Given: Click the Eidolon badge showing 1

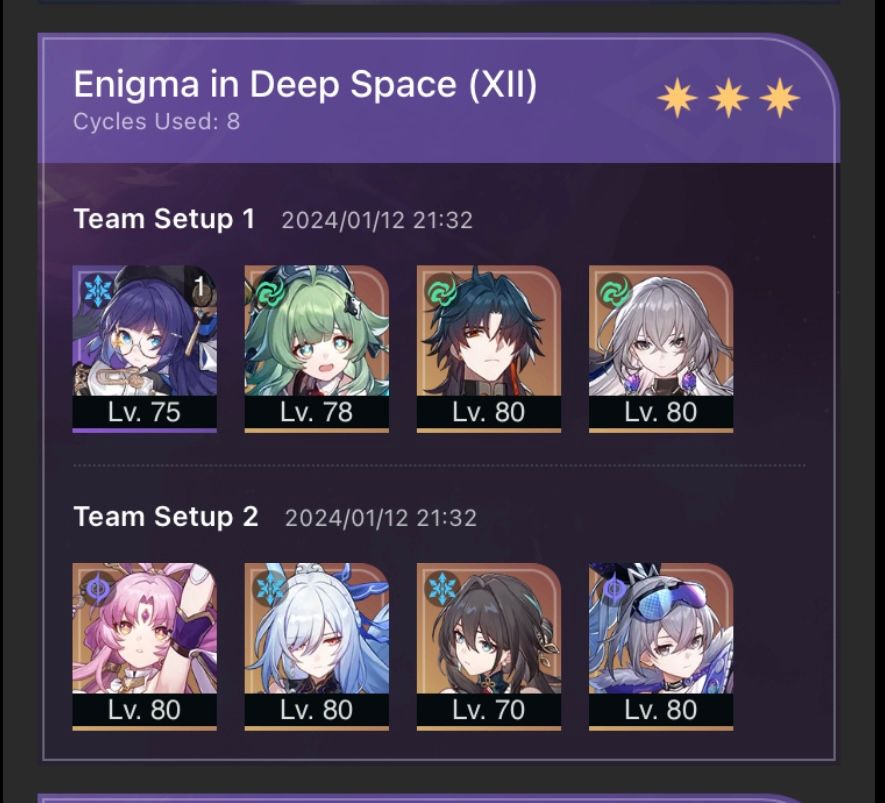Looking at the screenshot, I should 201,287.
